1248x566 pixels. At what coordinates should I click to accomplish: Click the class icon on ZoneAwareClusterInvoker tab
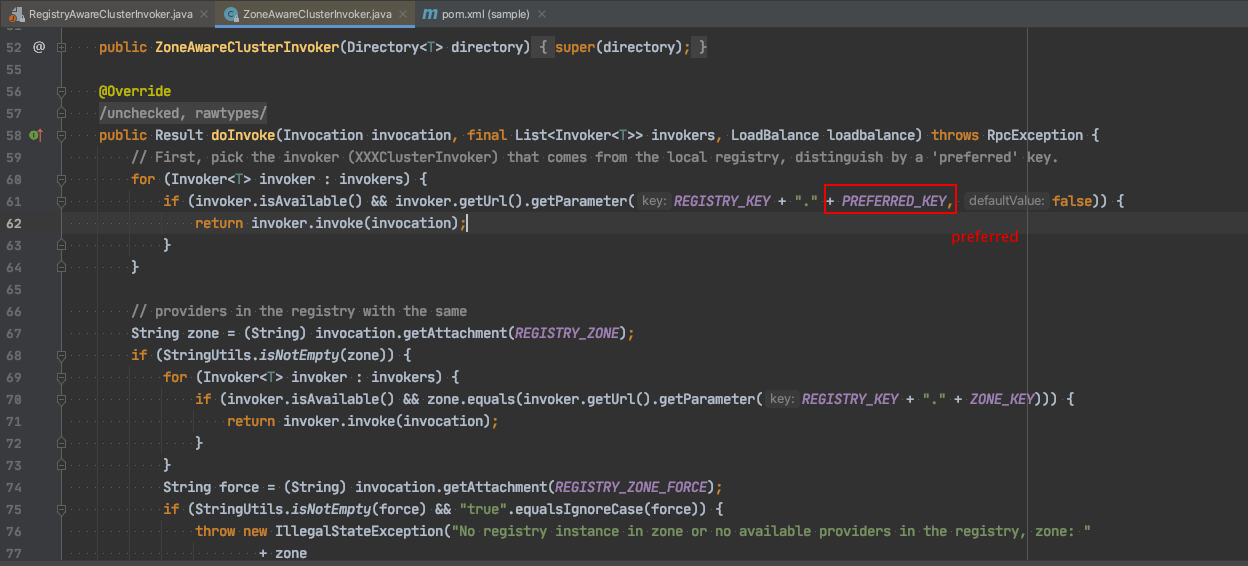[x=231, y=14]
